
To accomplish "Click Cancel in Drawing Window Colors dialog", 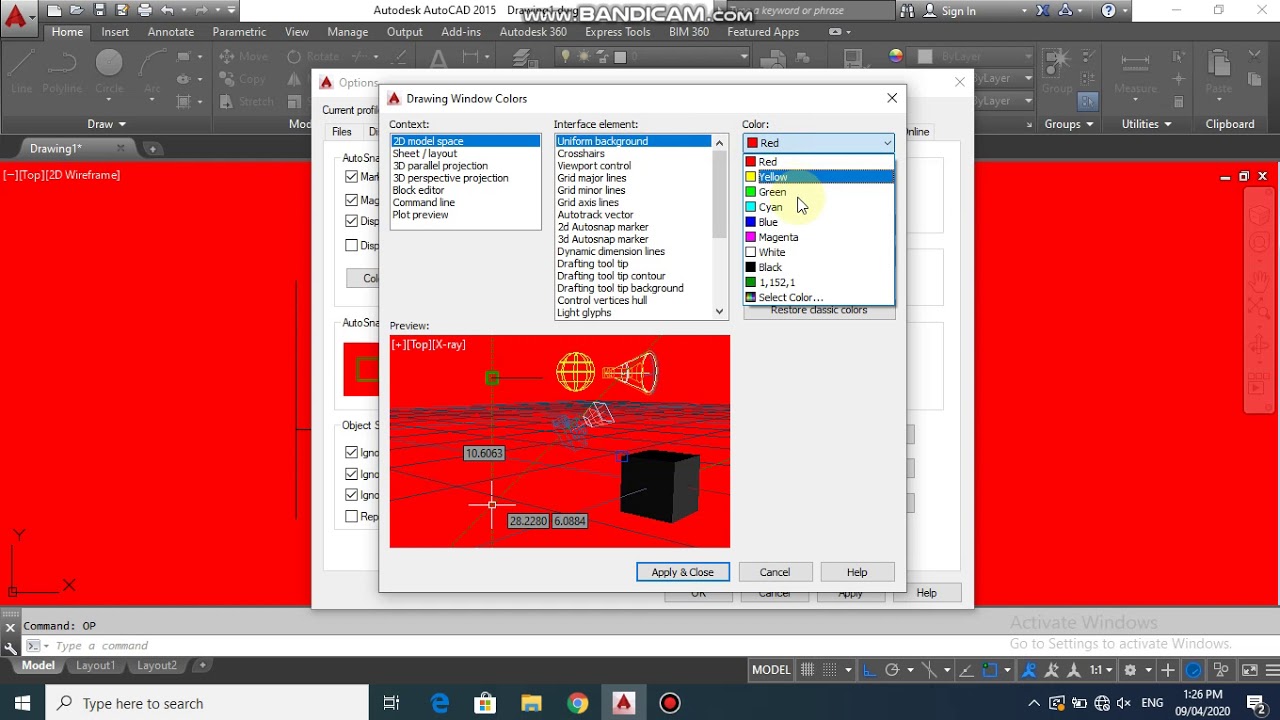I will (775, 572).
